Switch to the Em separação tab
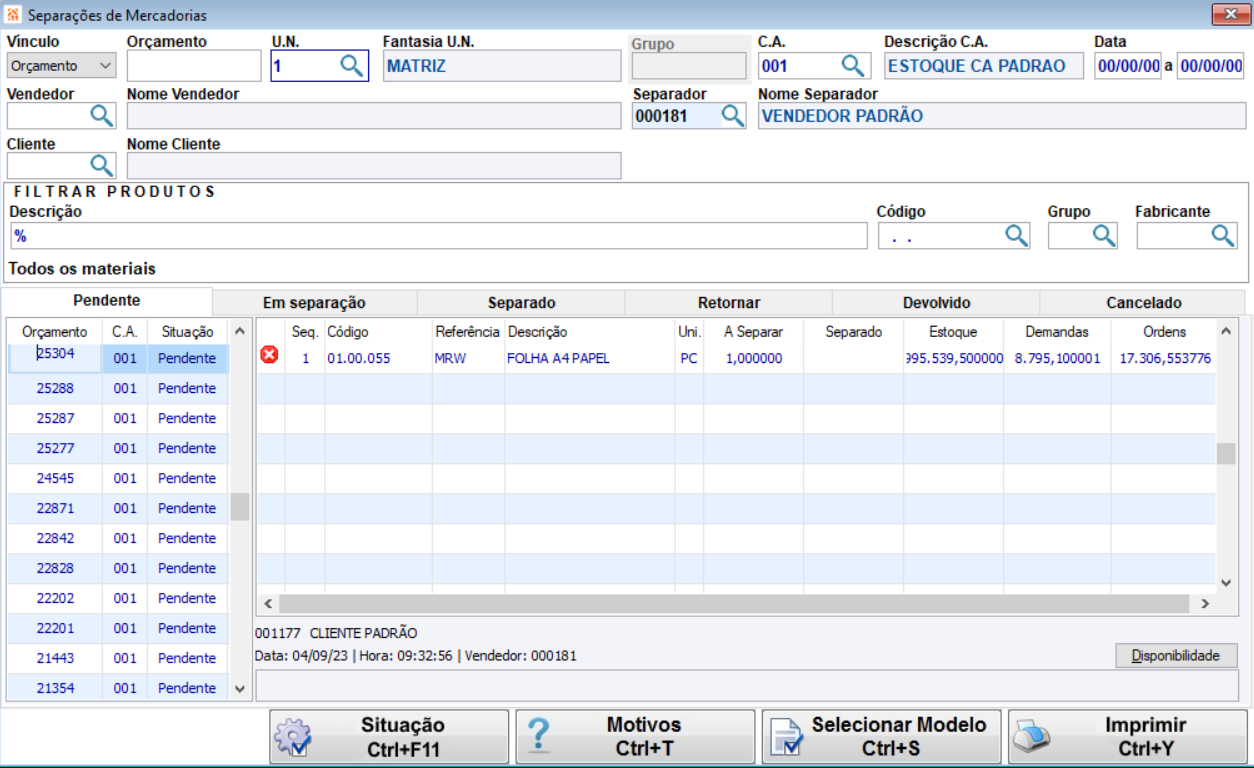Screen dimensions: 1254x768 pos(314,303)
